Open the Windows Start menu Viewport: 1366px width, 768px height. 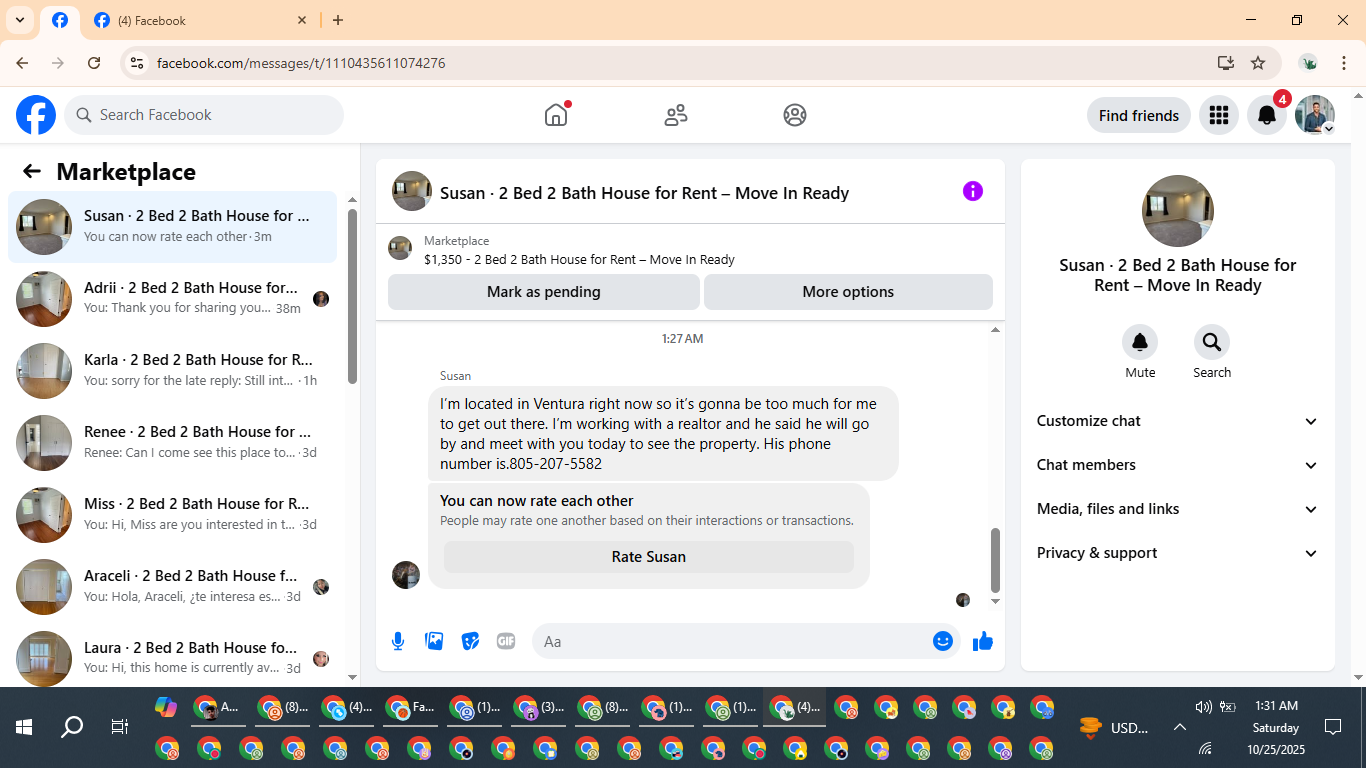(24, 727)
